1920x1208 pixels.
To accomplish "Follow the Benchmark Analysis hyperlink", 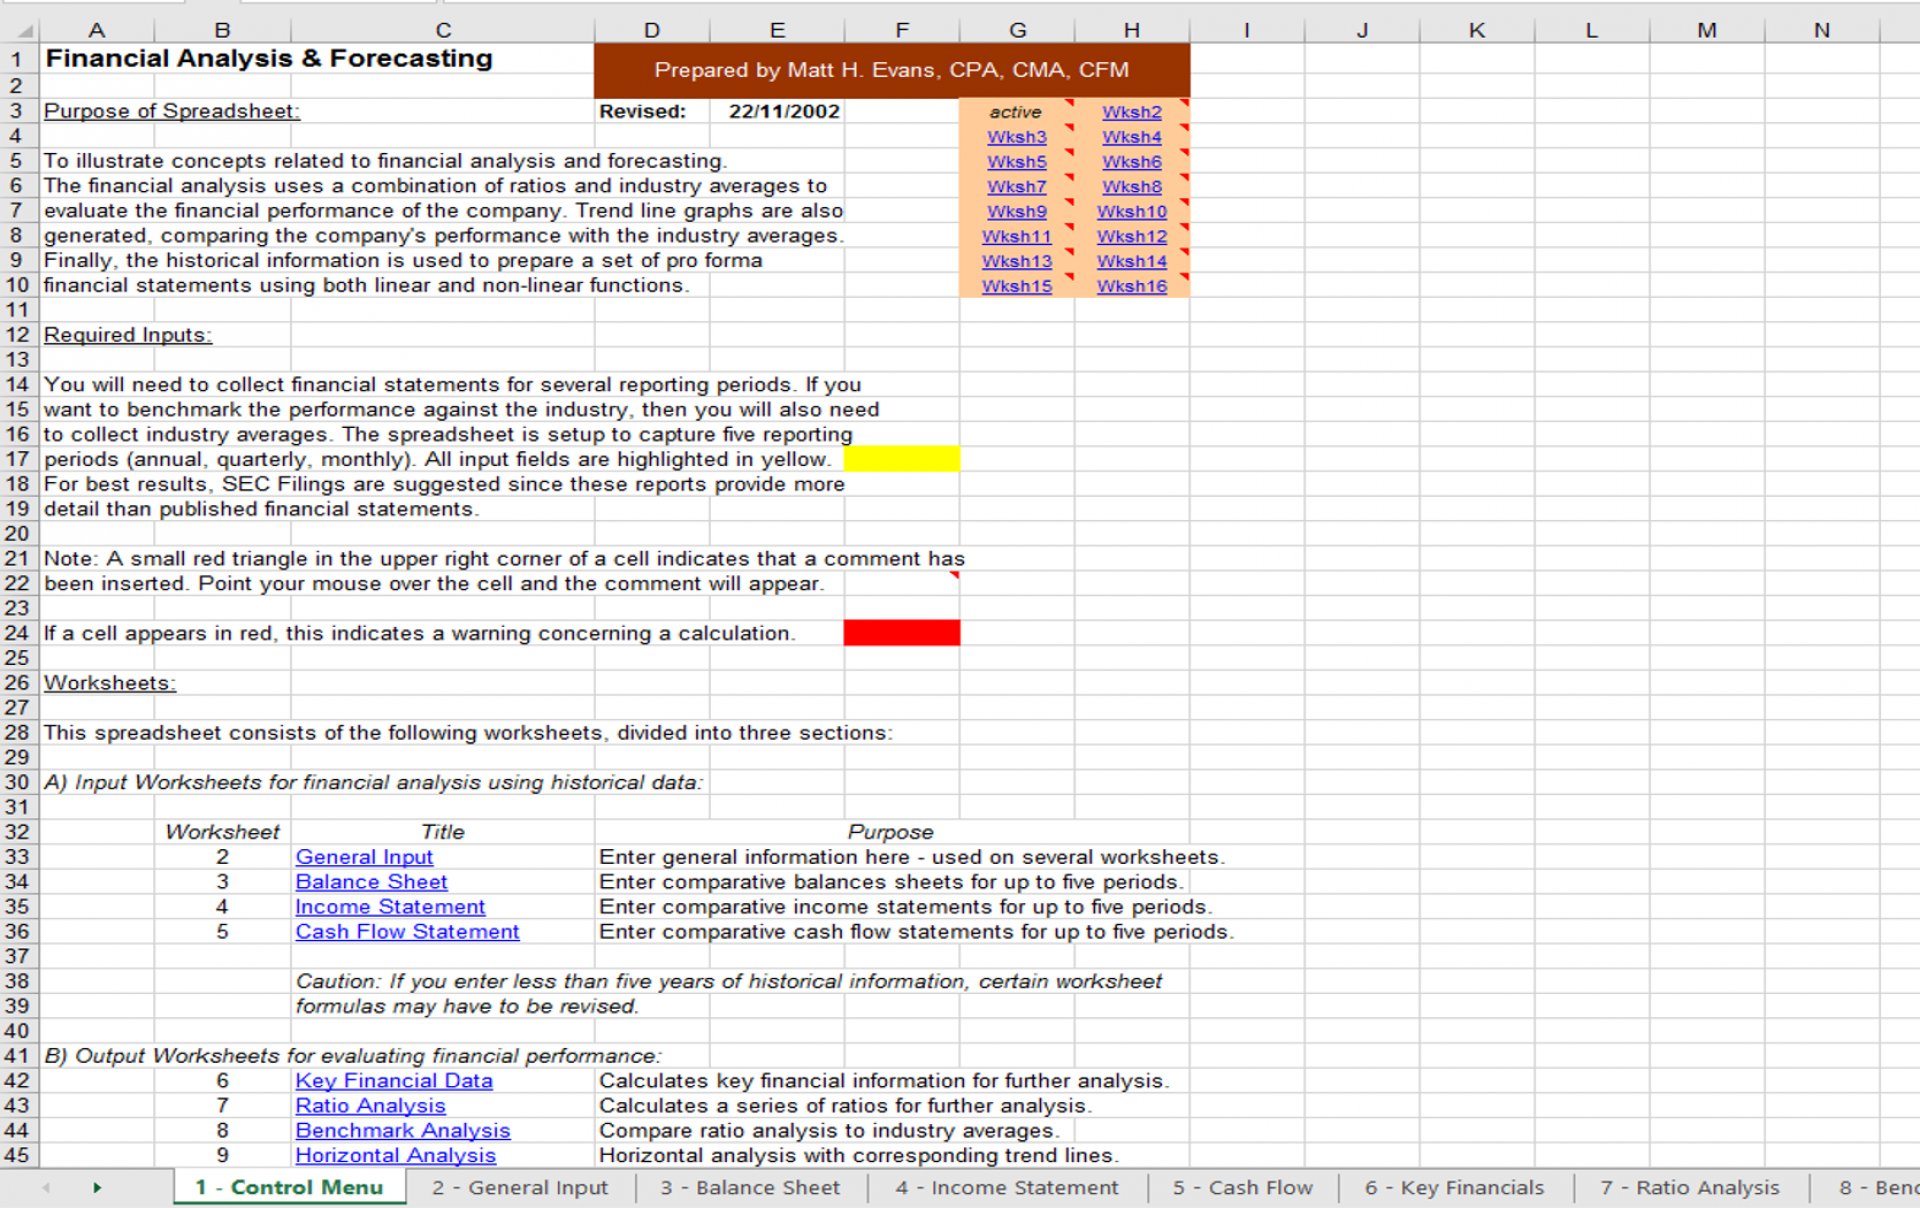I will (402, 1131).
